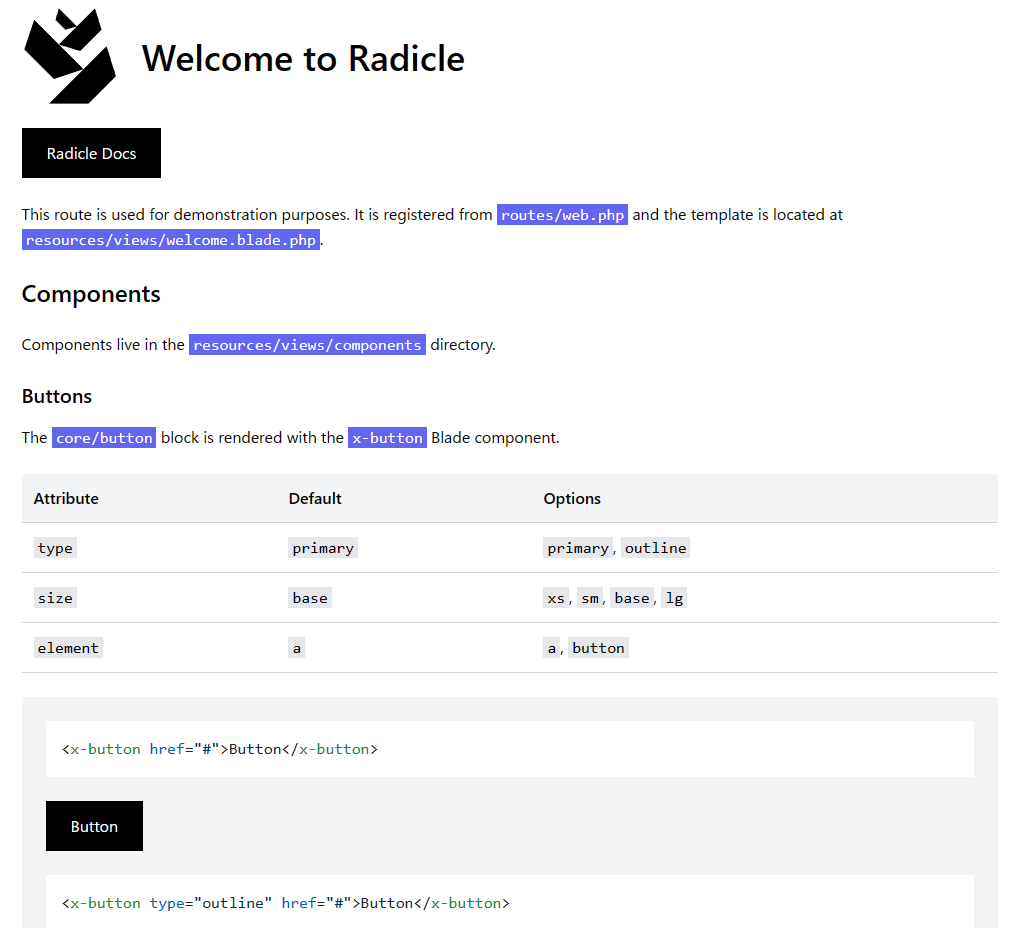The height and width of the screenshot is (928, 1018).
Task: Select the routes/web.php code label
Action: (562, 215)
